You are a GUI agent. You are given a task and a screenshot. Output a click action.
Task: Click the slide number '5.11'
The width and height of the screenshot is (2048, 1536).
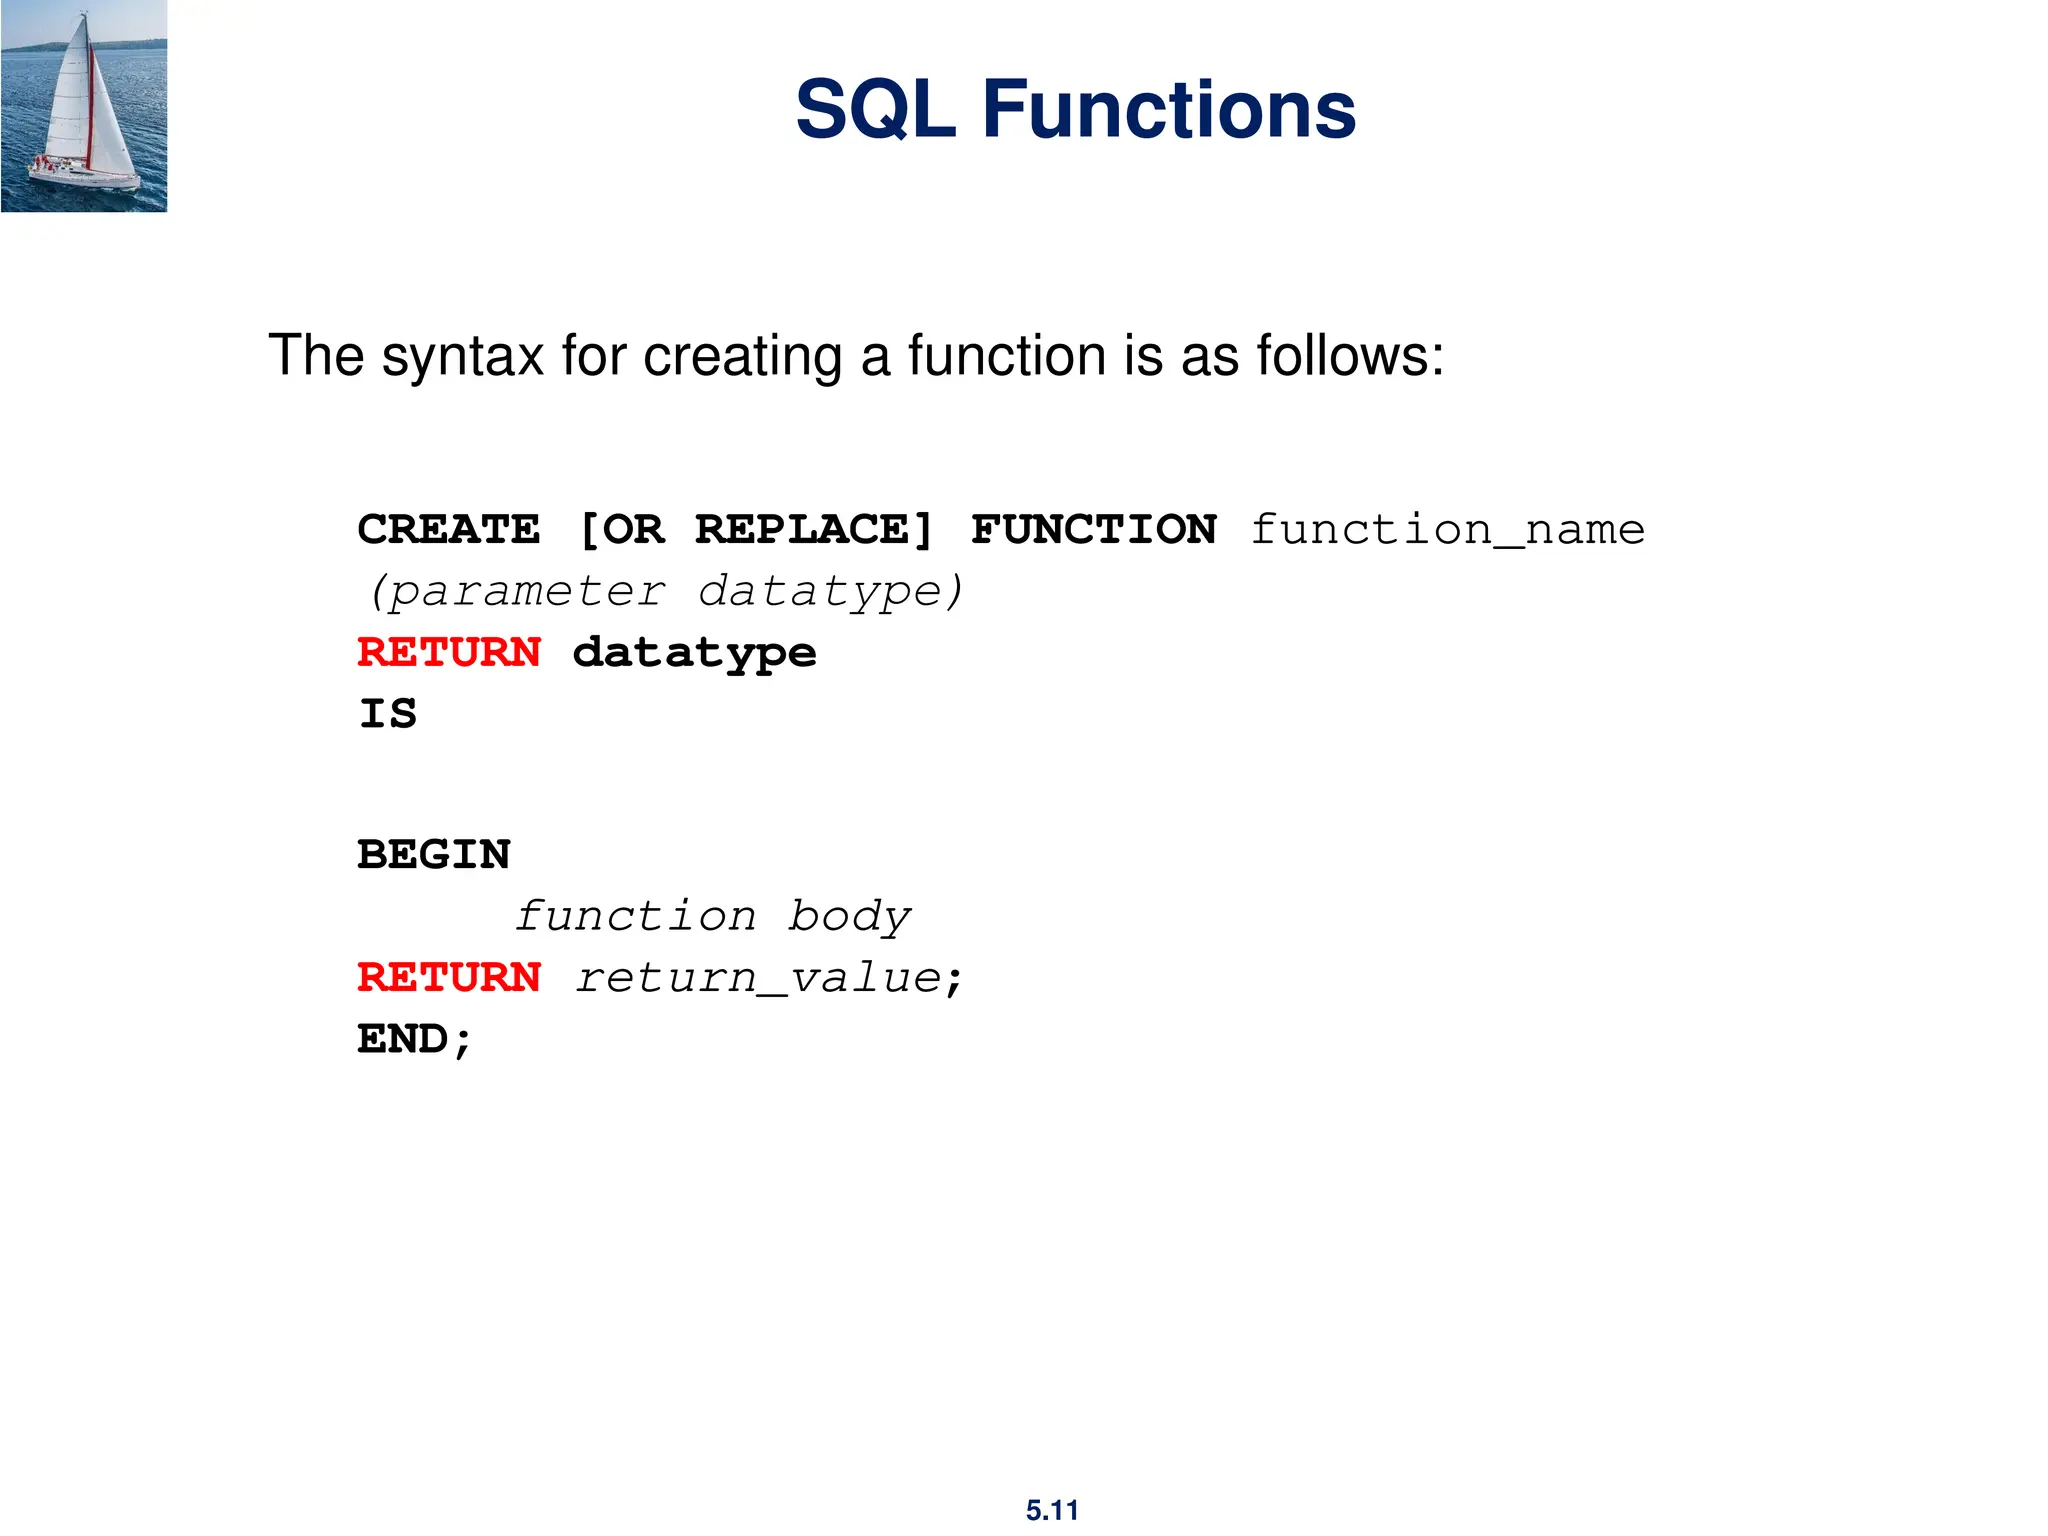coord(1052,1510)
